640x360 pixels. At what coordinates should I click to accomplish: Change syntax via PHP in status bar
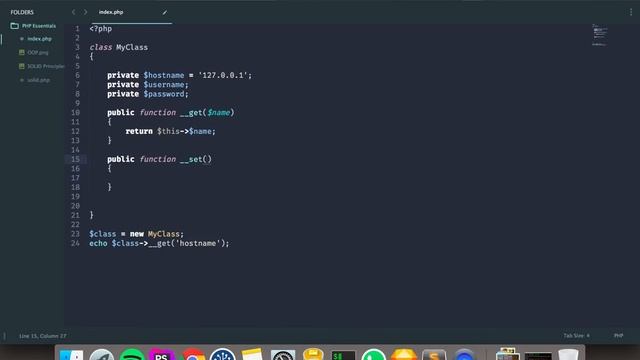coord(618,336)
